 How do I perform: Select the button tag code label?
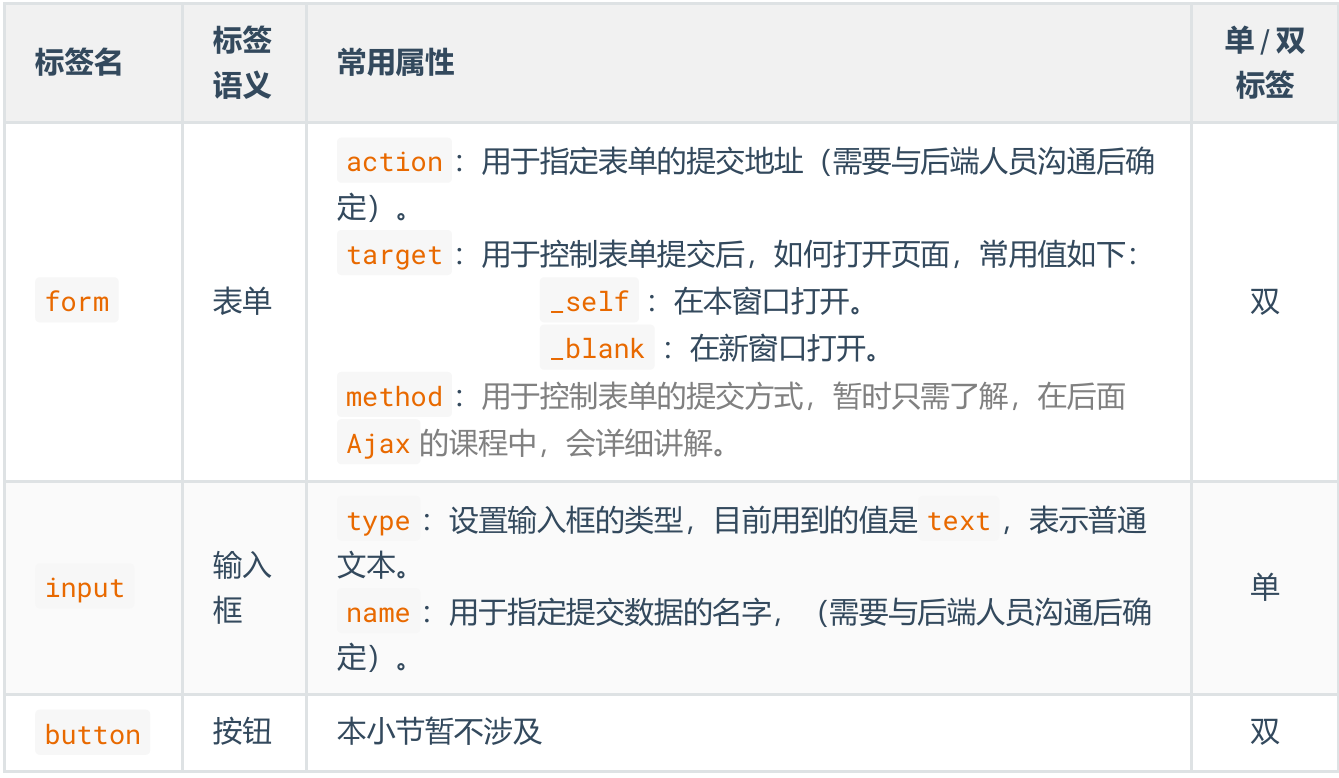coord(92,735)
